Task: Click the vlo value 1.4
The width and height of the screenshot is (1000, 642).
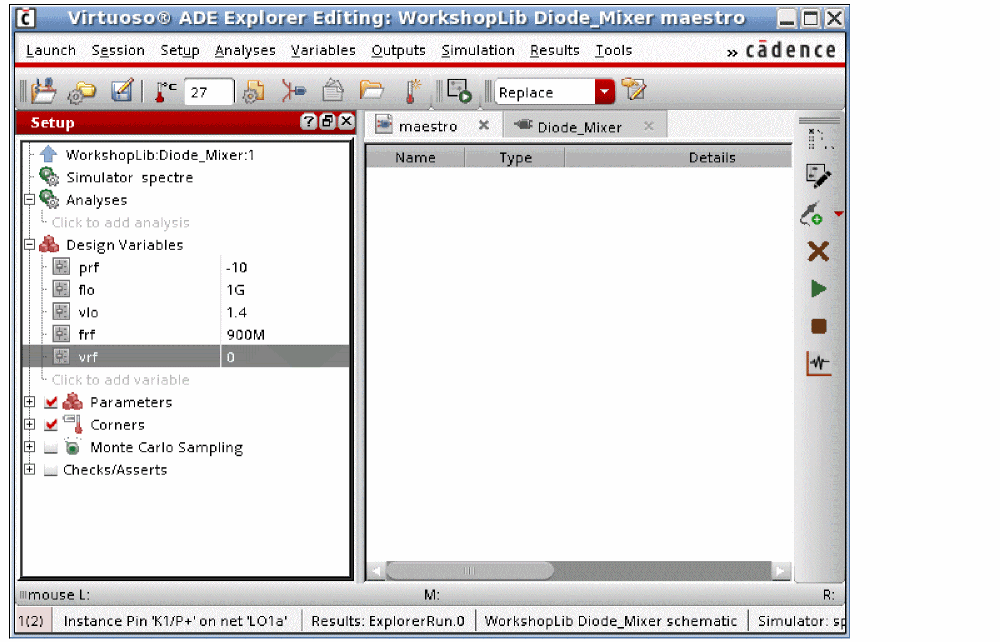Action: [237, 312]
